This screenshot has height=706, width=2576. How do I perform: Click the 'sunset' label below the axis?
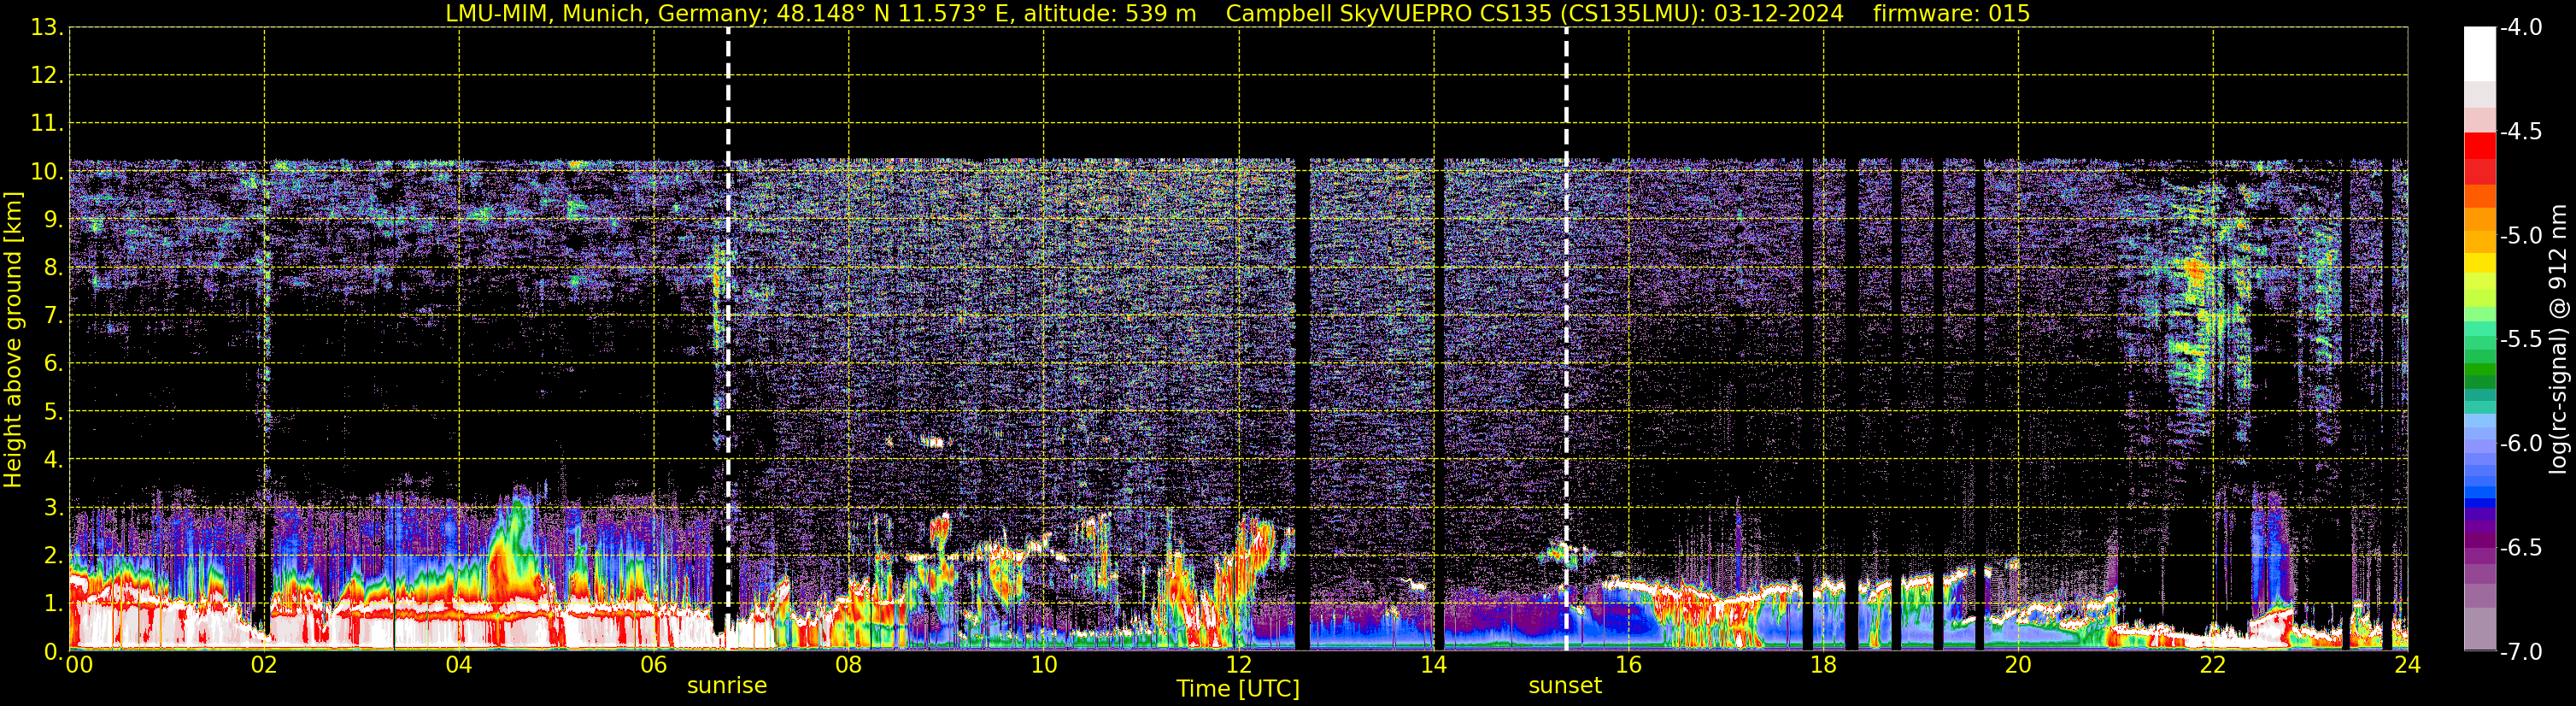(1565, 686)
